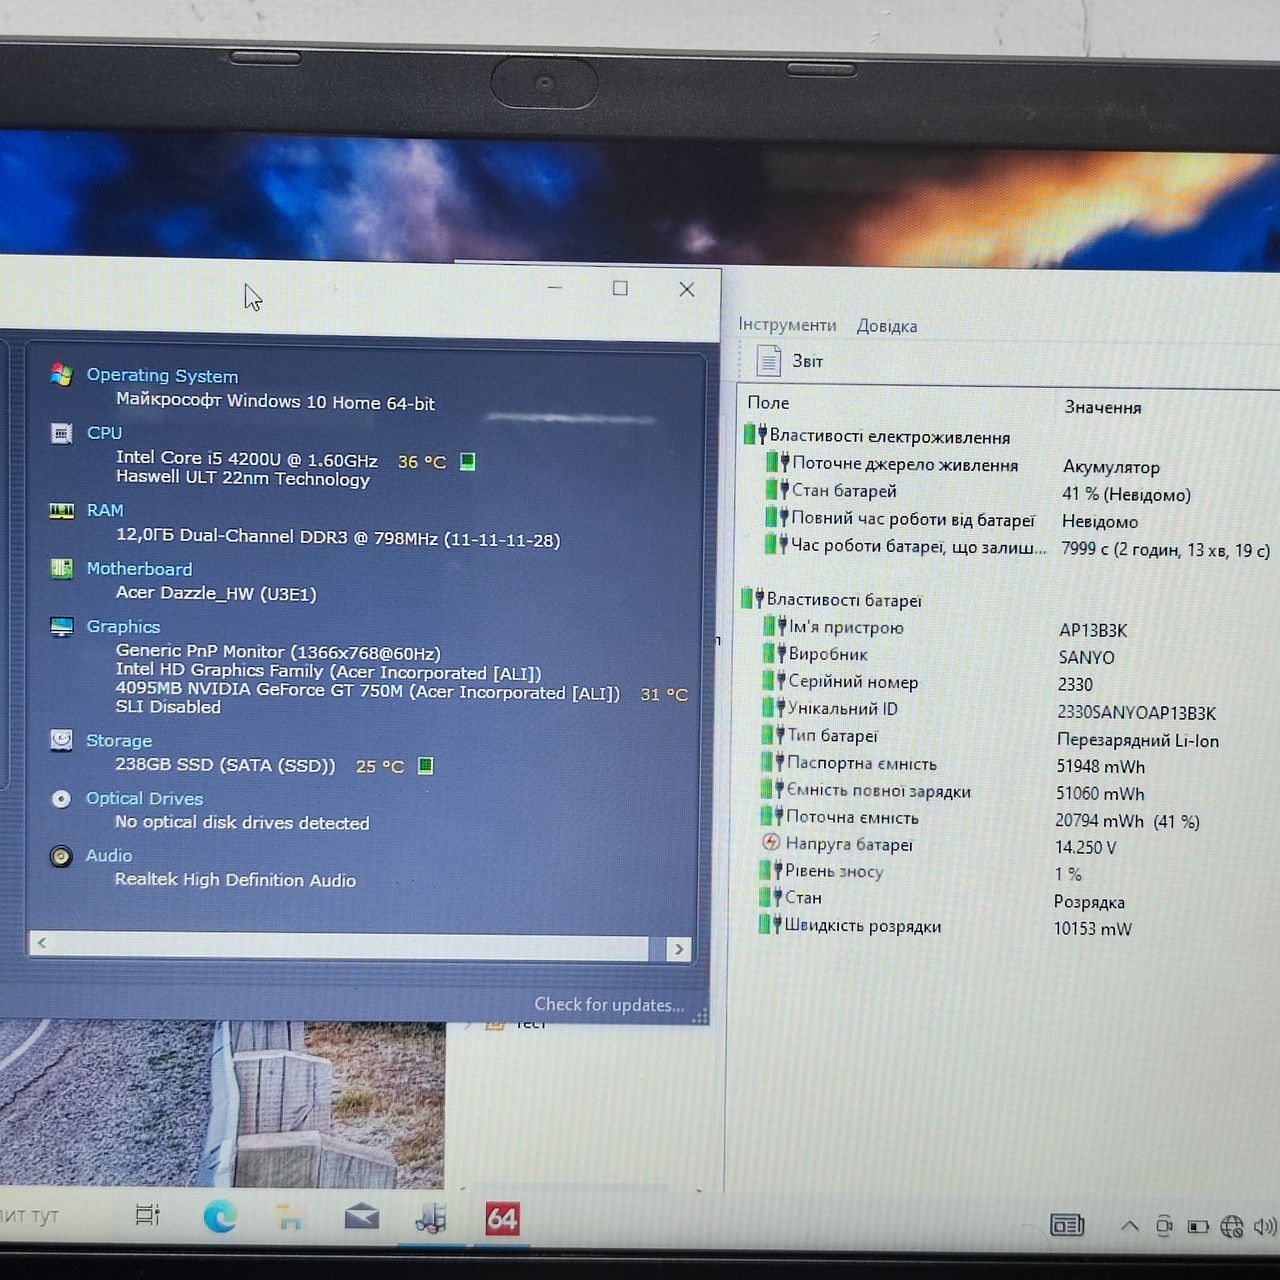Click the Поле column header
Viewport: 1280px width, 1280px height.
[768, 402]
